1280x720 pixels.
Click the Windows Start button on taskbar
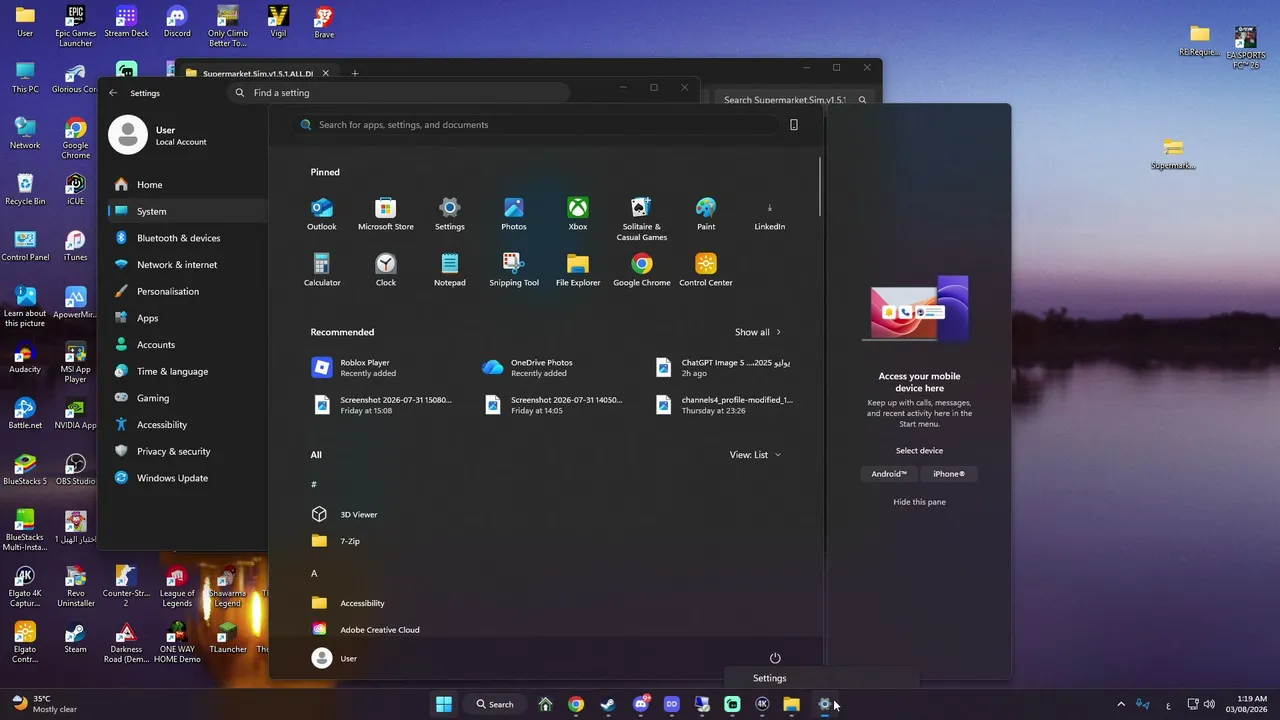444,704
